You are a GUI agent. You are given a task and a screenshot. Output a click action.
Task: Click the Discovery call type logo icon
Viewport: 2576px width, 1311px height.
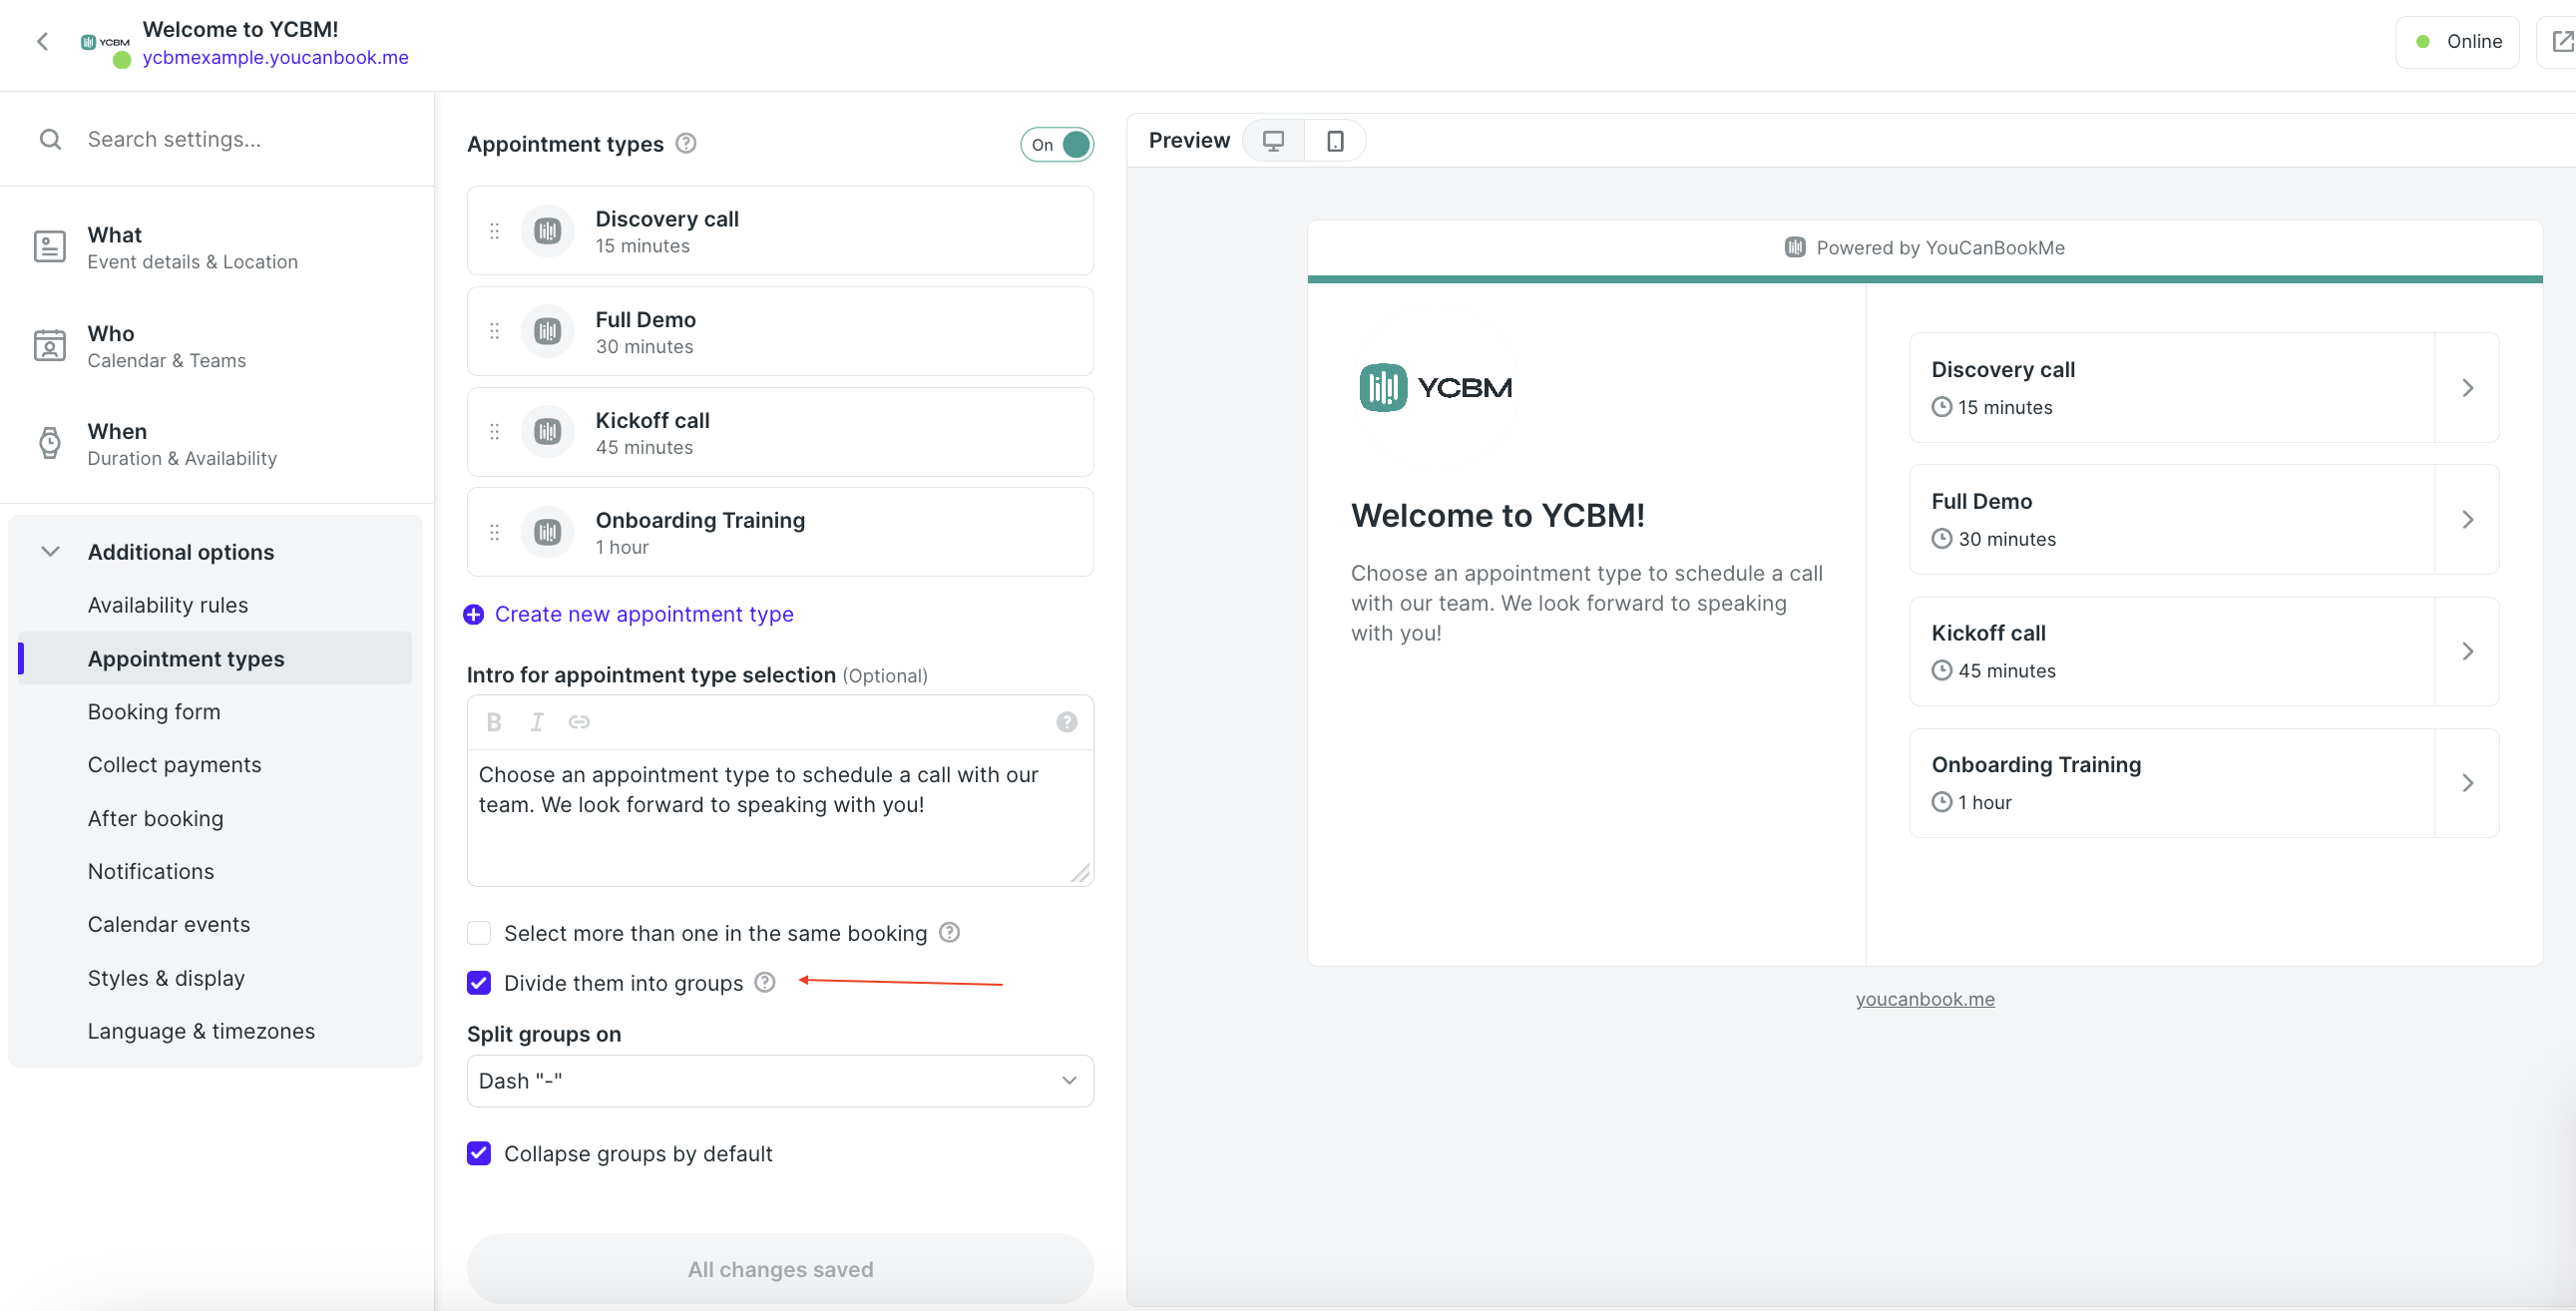[548, 231]
